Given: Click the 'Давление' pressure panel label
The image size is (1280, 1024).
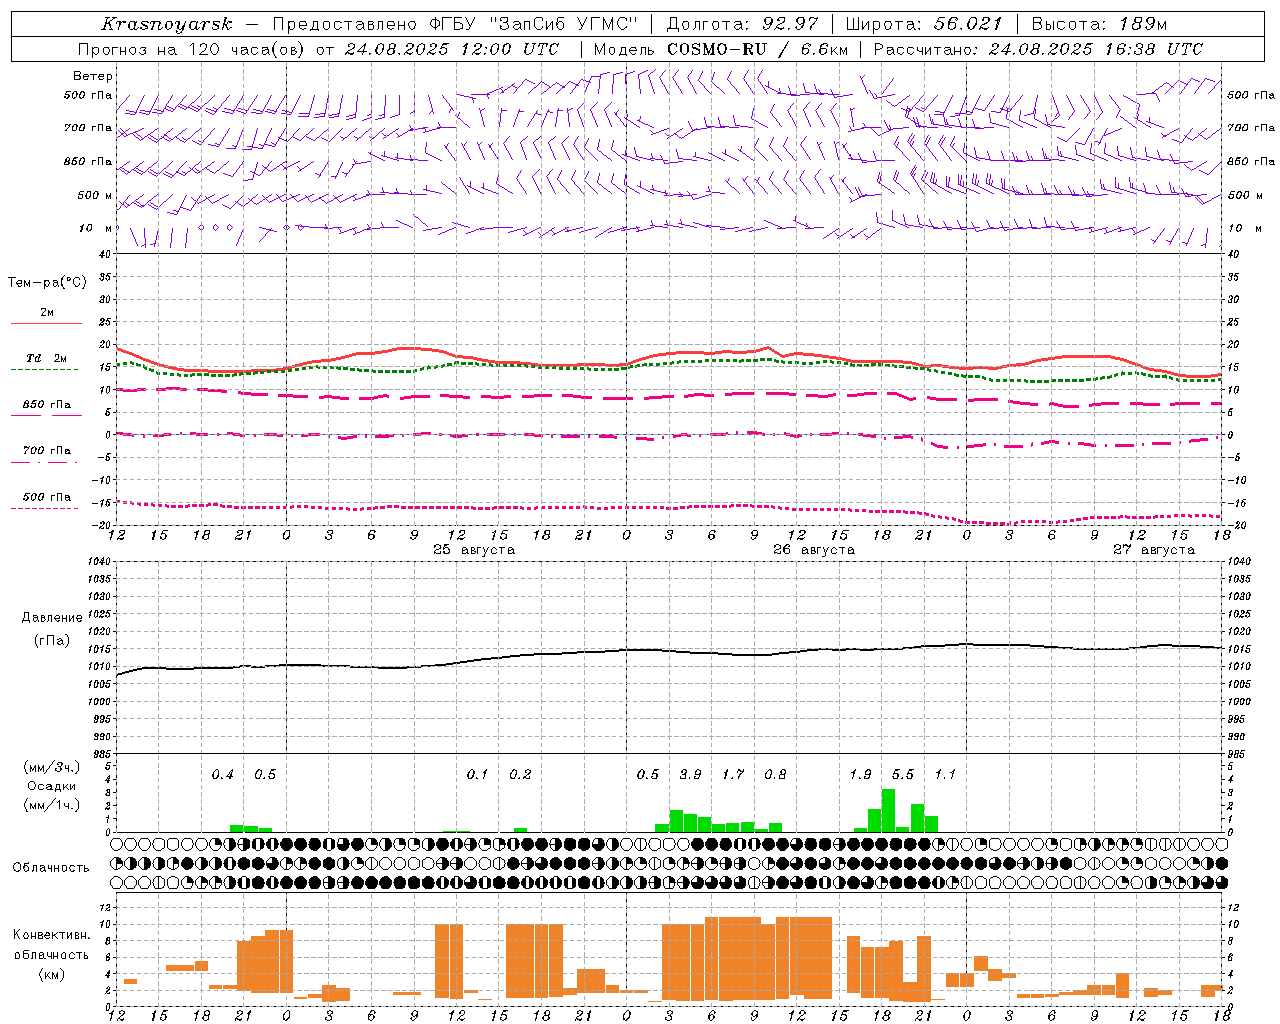Looking at the screenshot, I should click(x=52, y=618).
